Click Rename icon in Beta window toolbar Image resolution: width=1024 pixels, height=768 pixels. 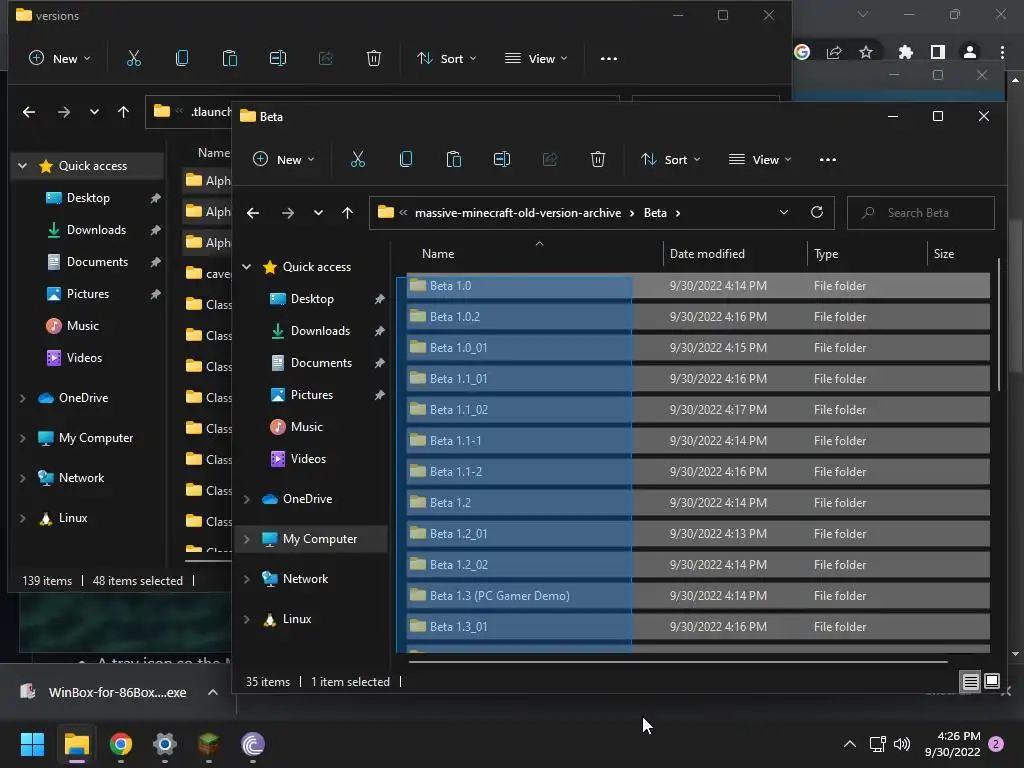[502, 159]
